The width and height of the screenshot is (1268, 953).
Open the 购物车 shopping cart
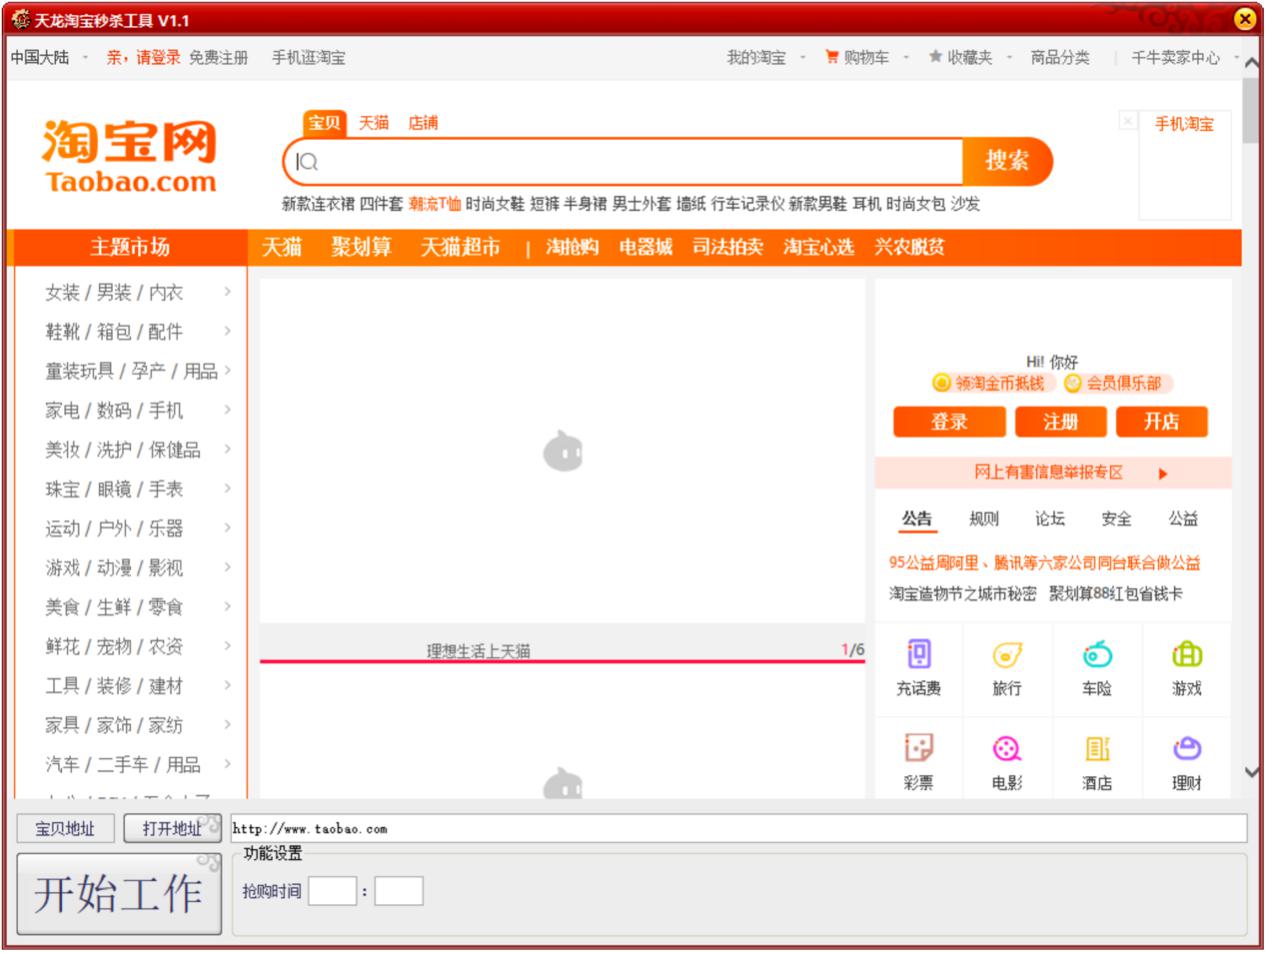click(857, 58)
